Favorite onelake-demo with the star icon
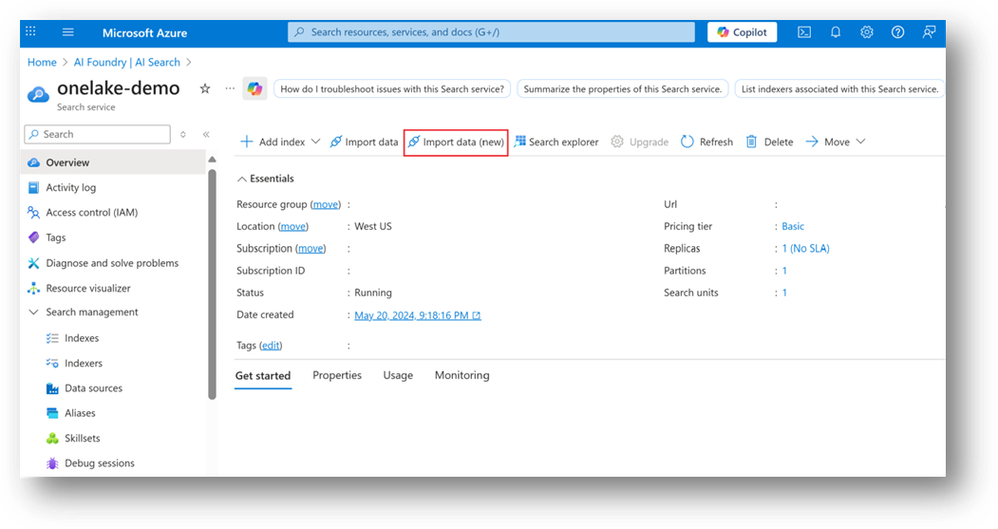This screenshot has height=529, width=998. [x=205, y=88]
